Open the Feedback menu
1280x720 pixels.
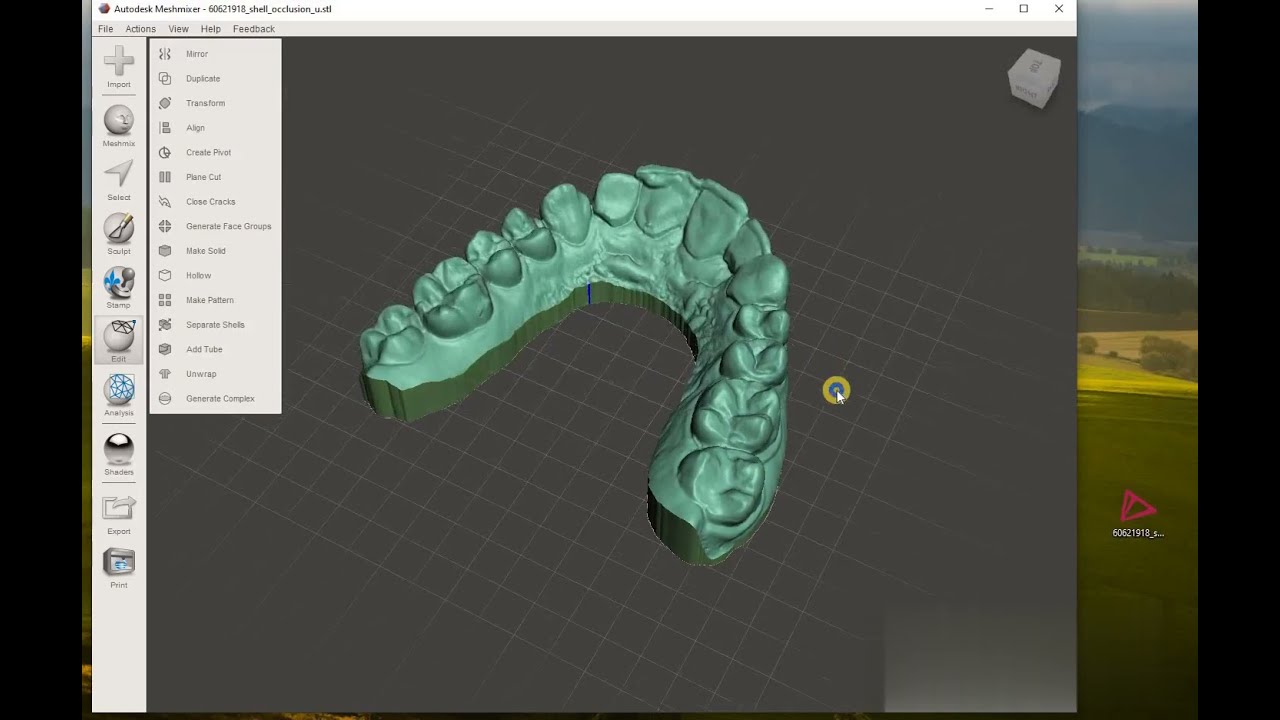pyautogui.click(x=254, y=29)
